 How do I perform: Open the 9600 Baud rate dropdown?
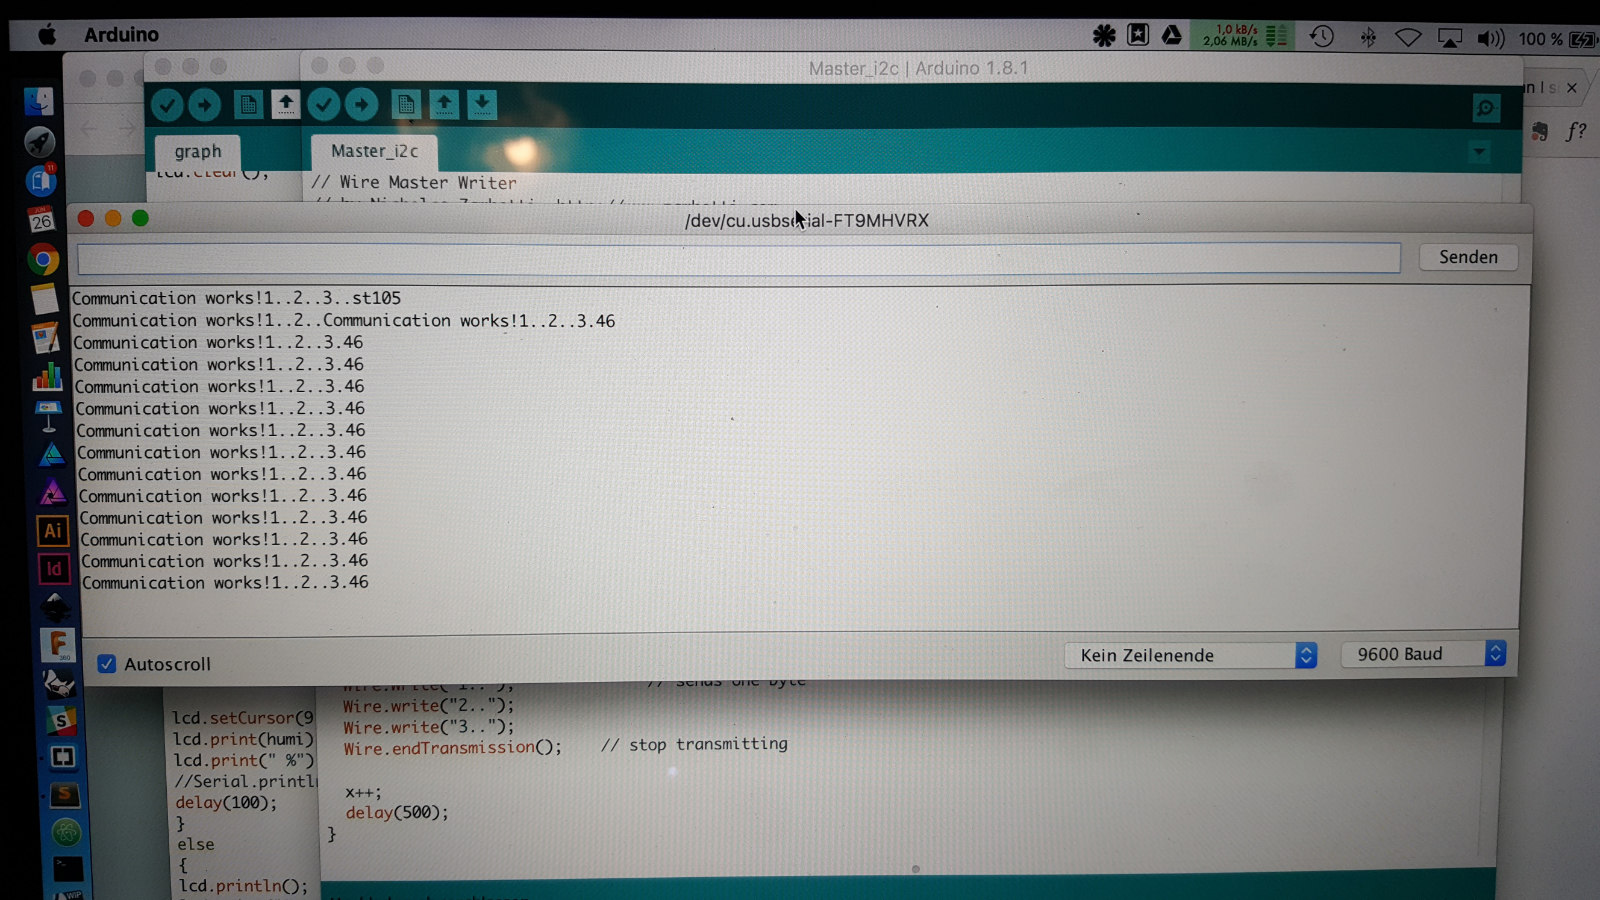(x=1423, y=654)
